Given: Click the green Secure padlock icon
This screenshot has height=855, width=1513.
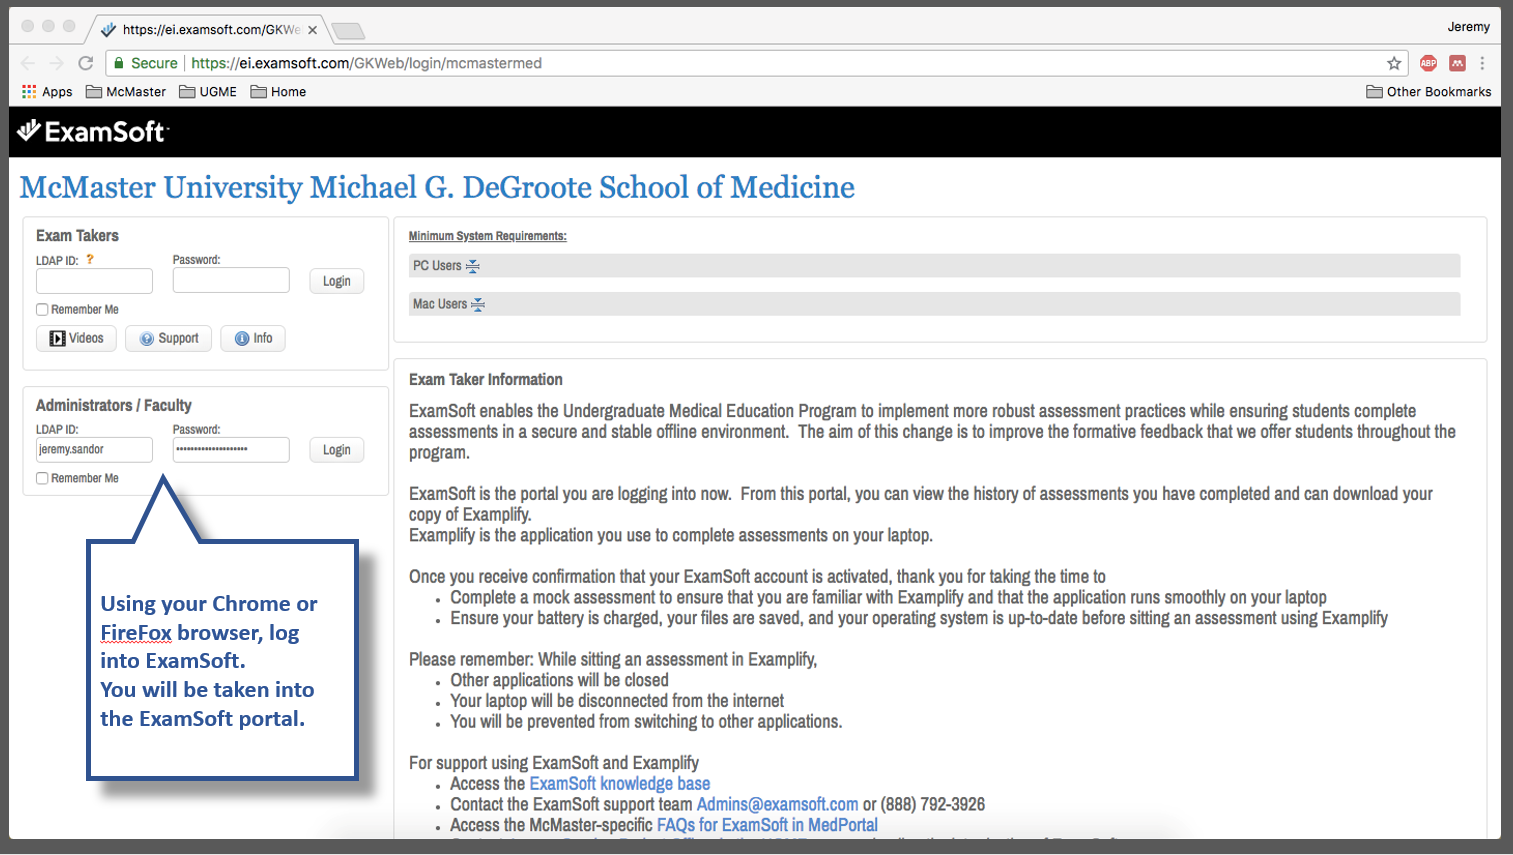Looking at the screenshot, I should tap(119, 63).
